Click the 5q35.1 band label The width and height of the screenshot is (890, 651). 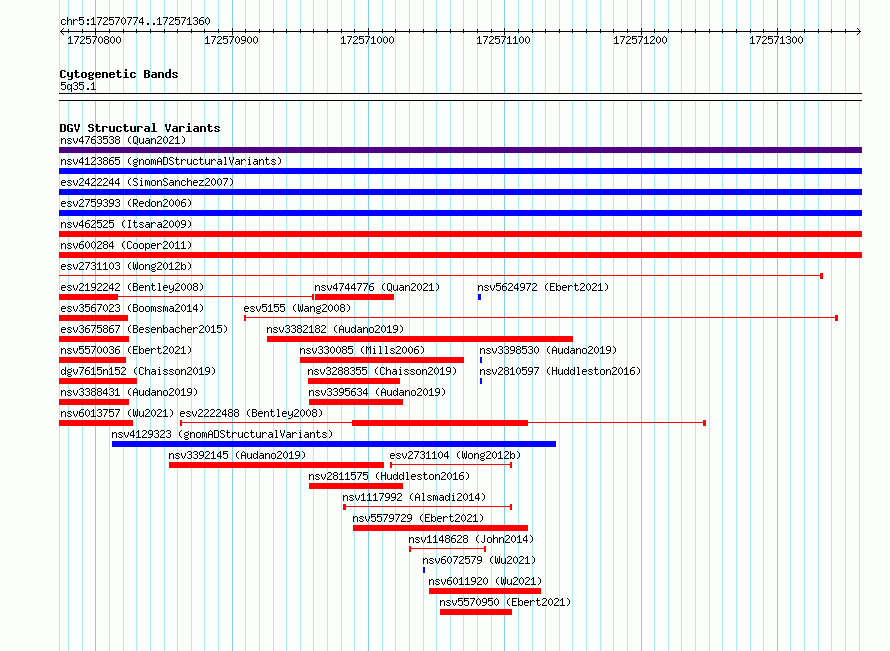click(78, 86)
